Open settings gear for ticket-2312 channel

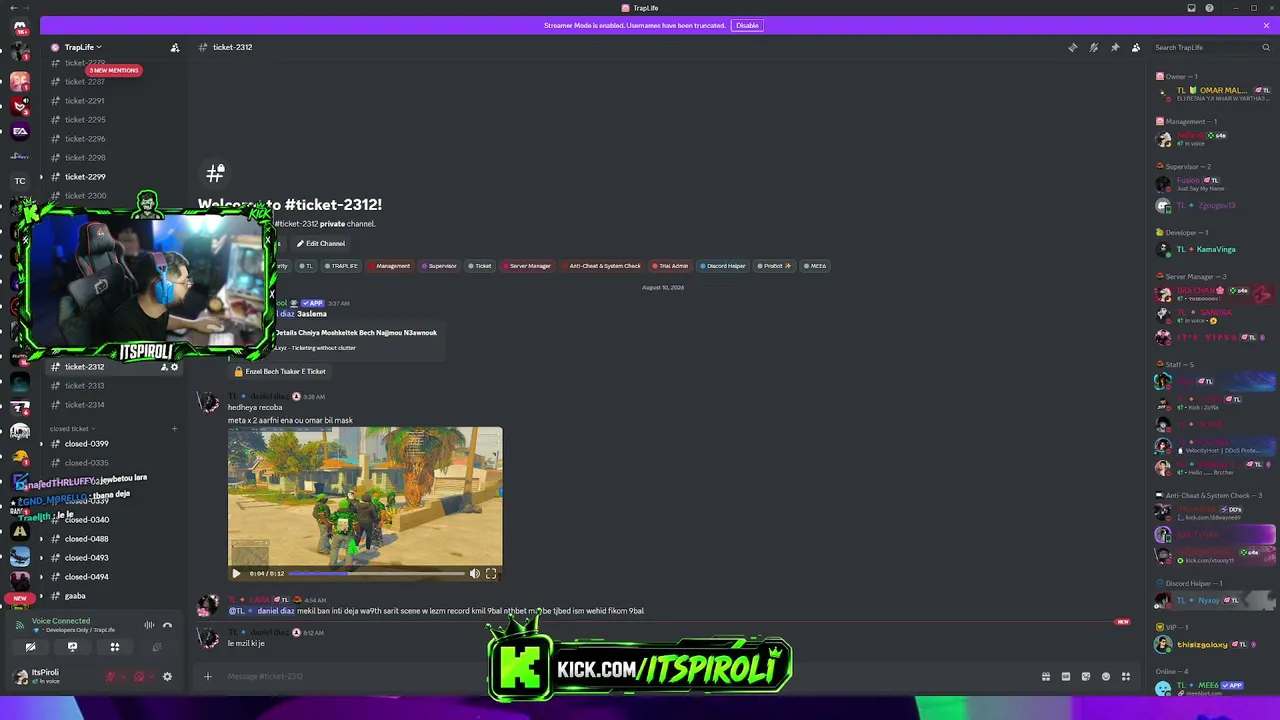tap(174, 367)
